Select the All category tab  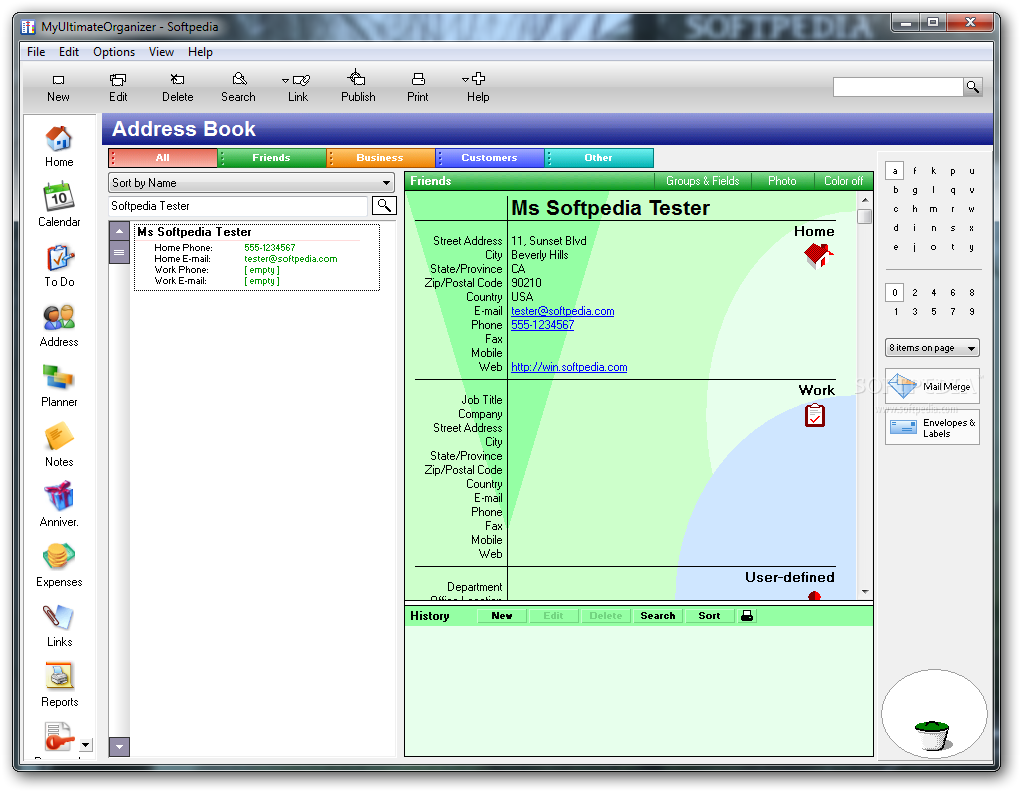click(163, 158)
